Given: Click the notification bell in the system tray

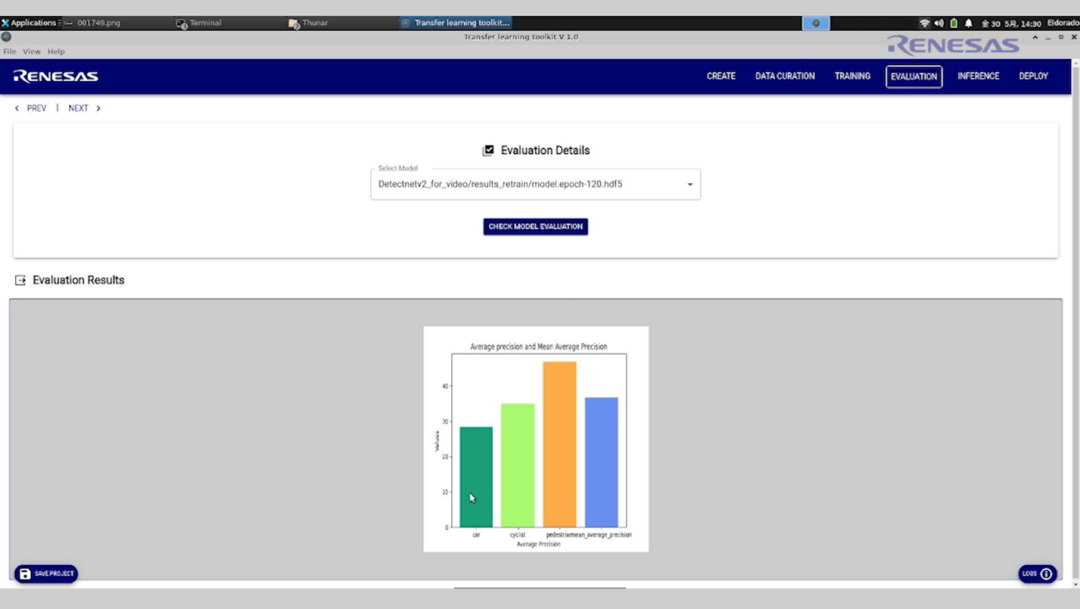Looking at the screenshot, I should (x=968, y=23).
